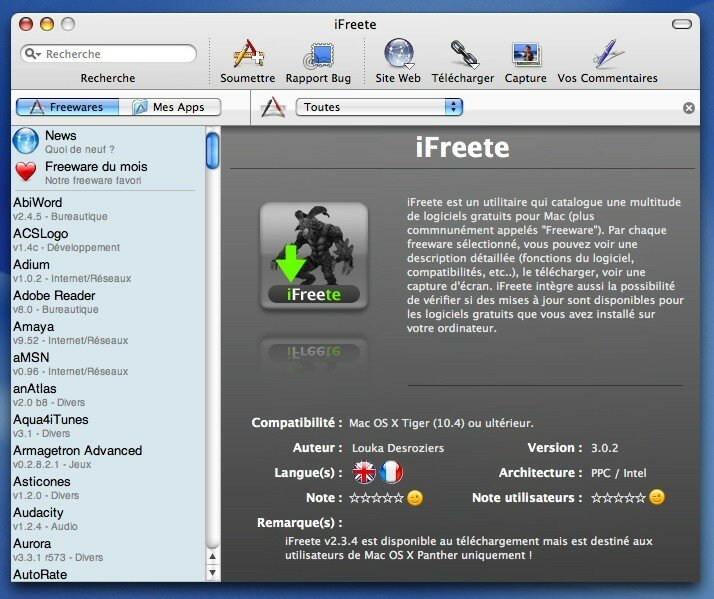Click the Louka Desroziers author name
Viewport: 714px width, 599px height.
398,448
